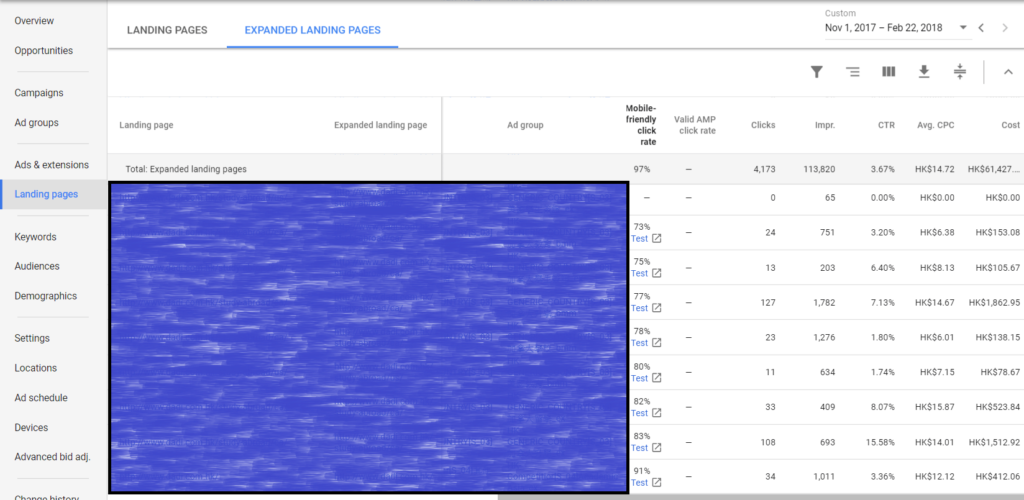Open Ad schedule in the sidebar

41,398
